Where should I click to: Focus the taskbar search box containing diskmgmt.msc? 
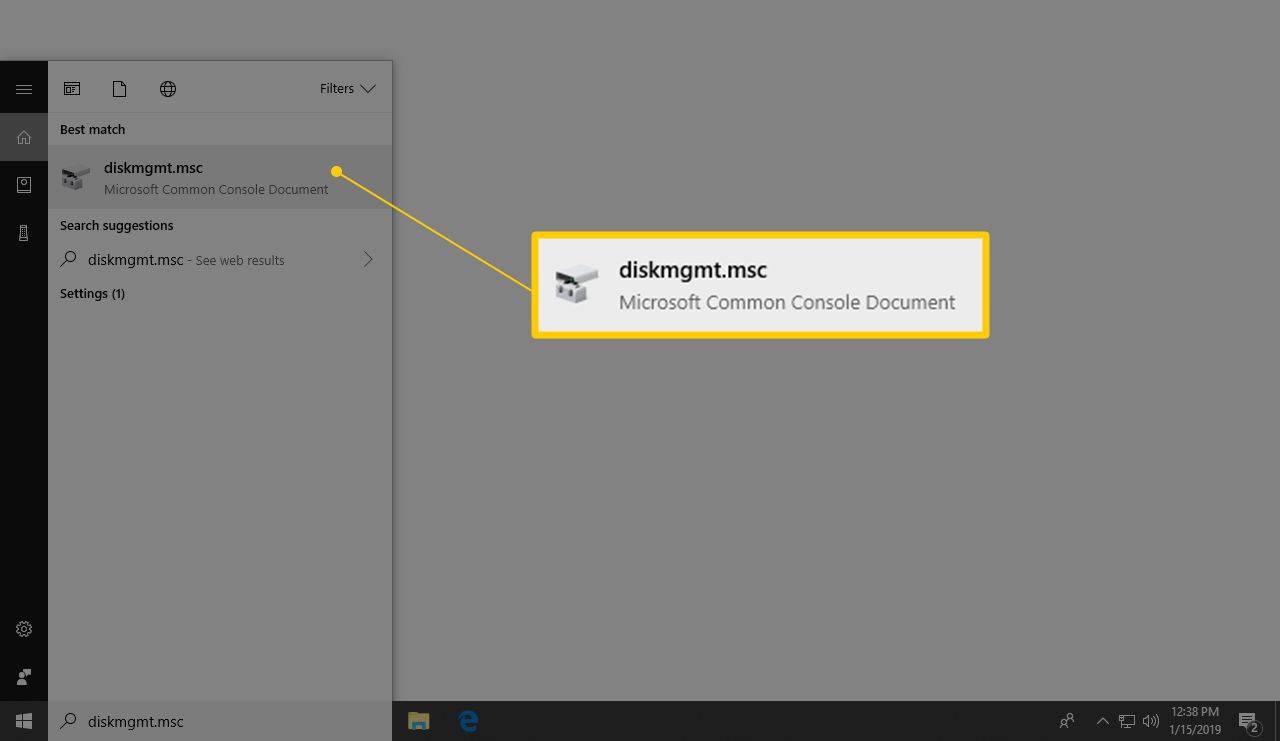(220, 721)
